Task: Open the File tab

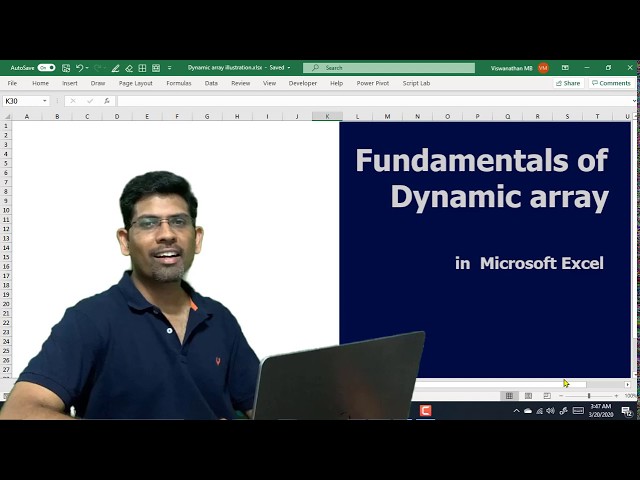Action: coord(12,83)
